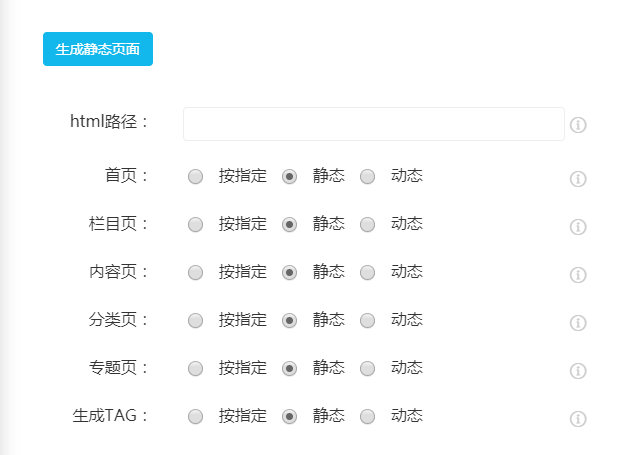
Task: Click info icon on 生成TAG row
Action: pyautogui.click(x=578, y=419)
